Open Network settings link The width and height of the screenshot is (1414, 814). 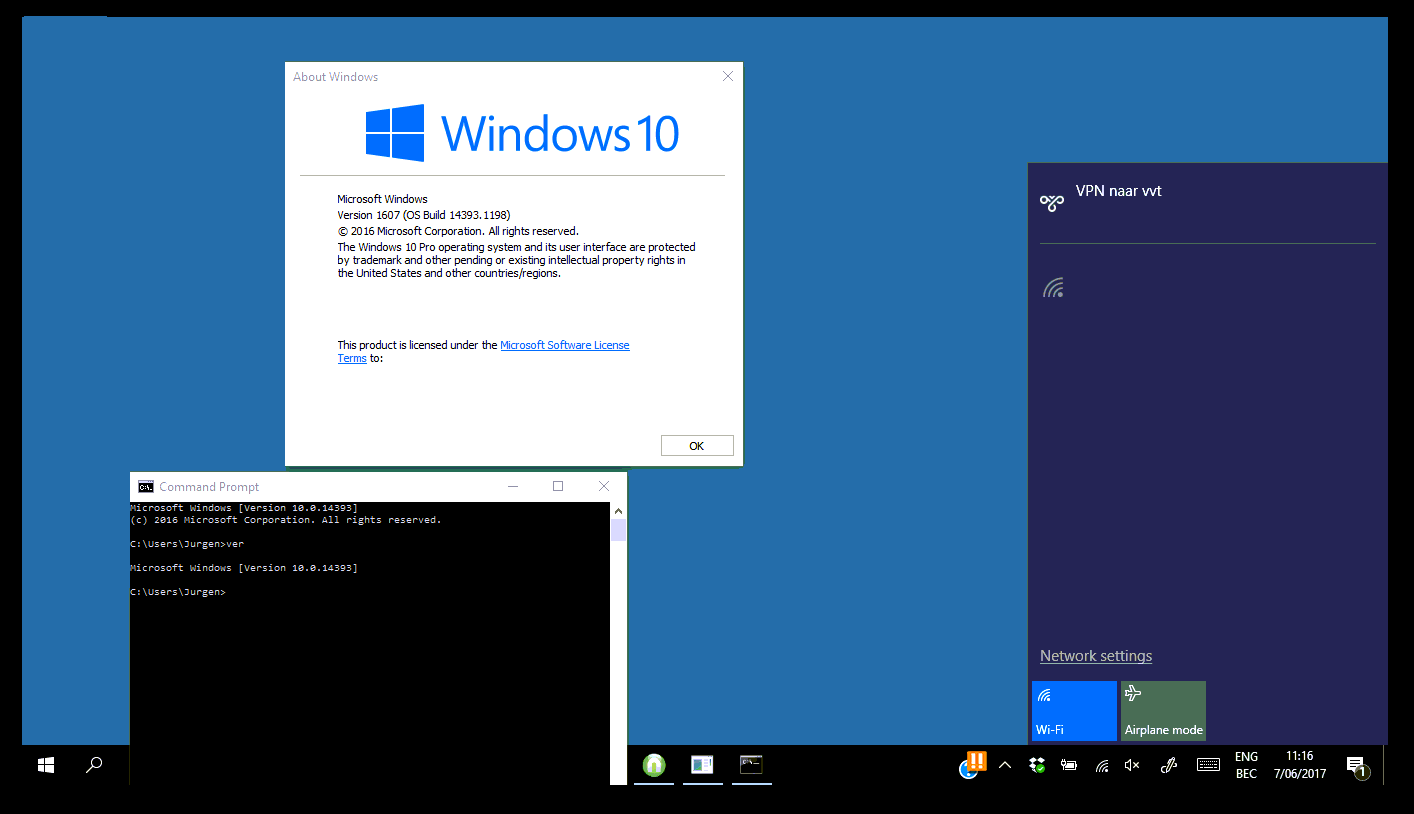click(x=1096, y=656)
